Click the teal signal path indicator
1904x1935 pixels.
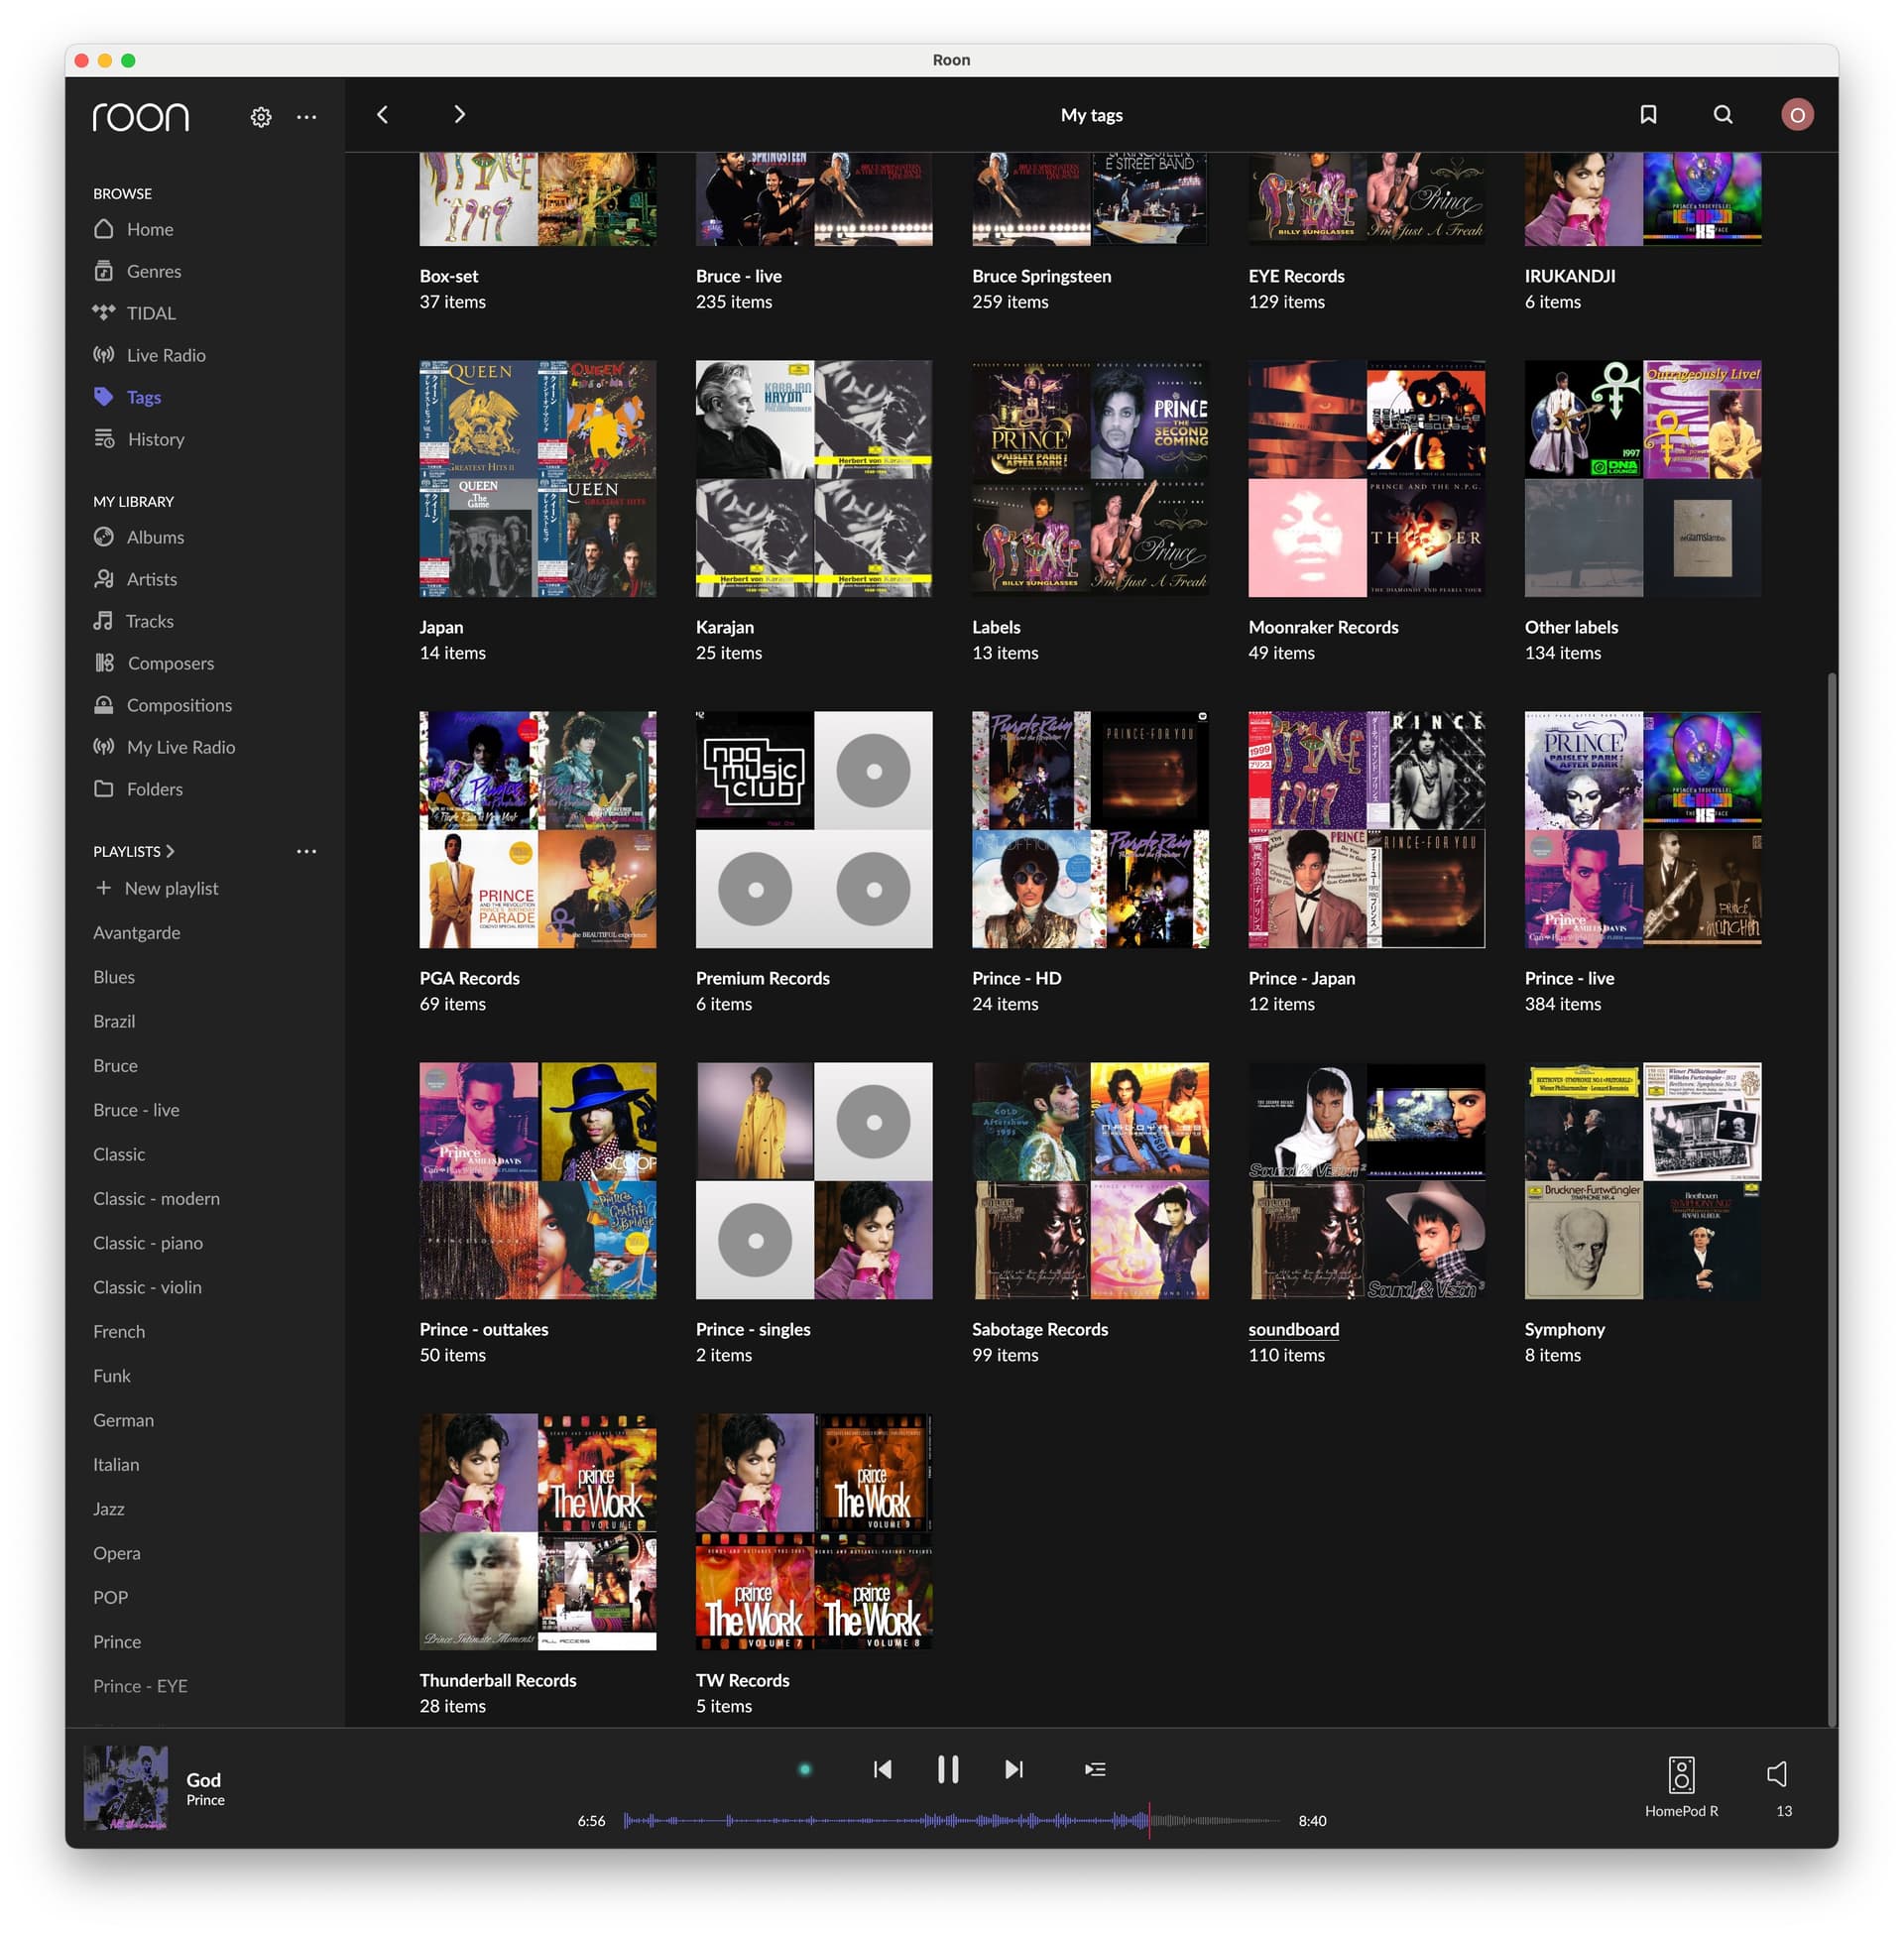(x=805, y=1769)
